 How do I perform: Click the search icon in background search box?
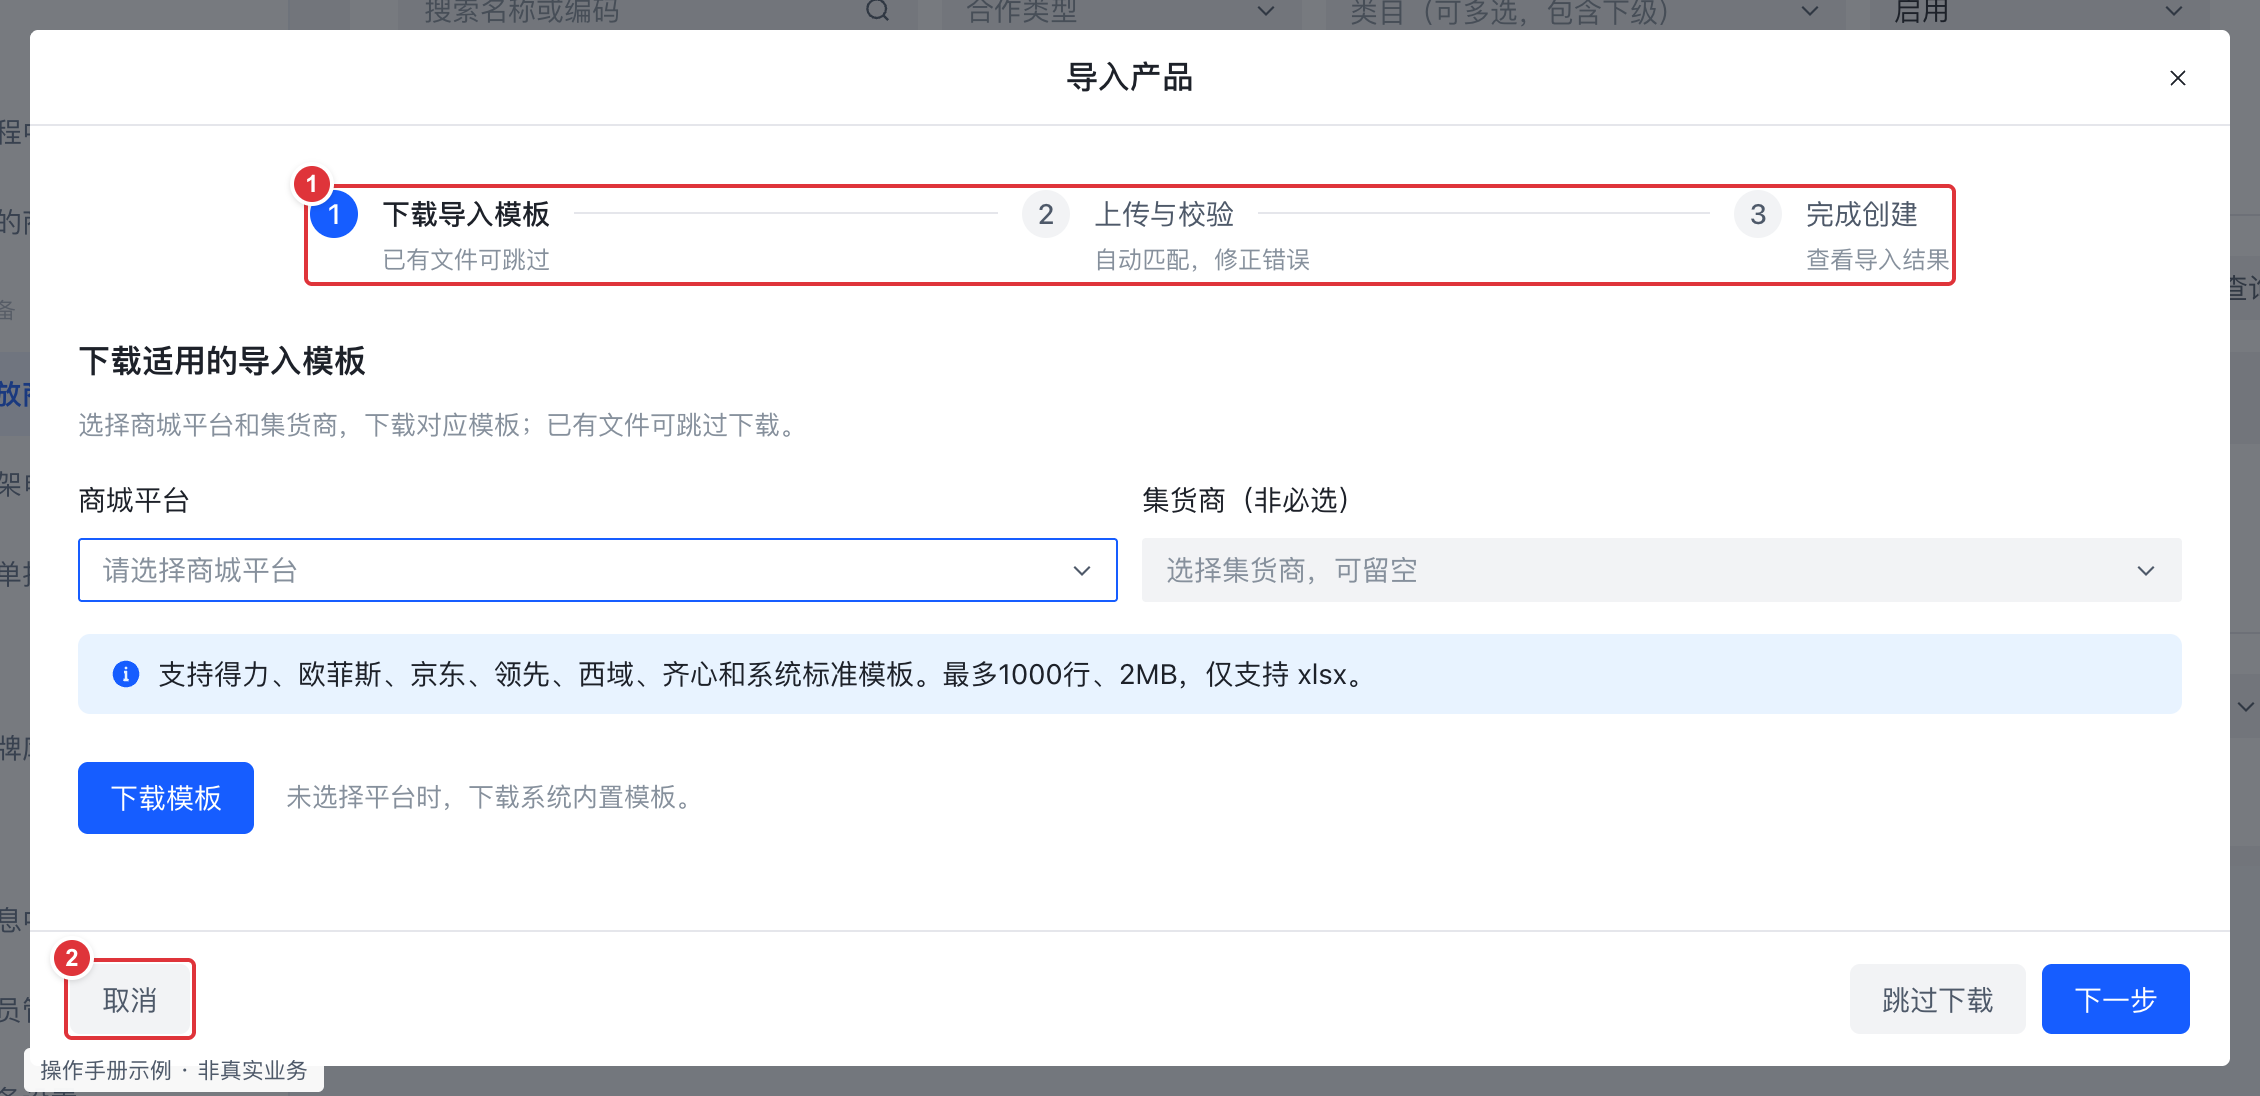(x=877, y=11)
